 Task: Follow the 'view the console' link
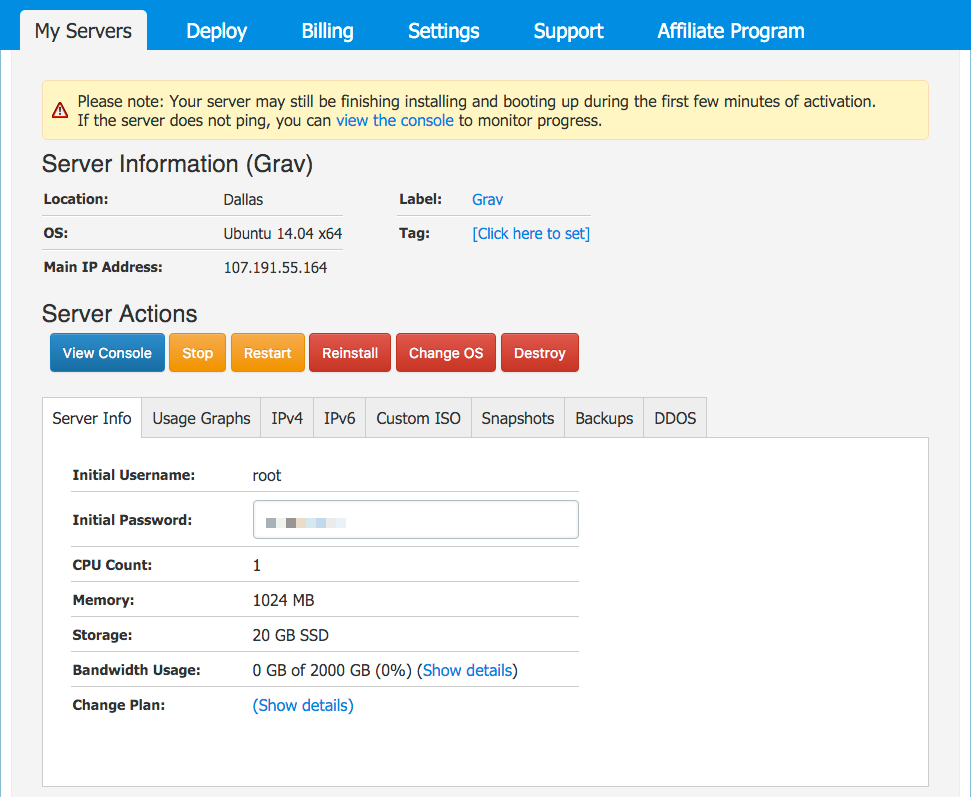coord(395,121)
